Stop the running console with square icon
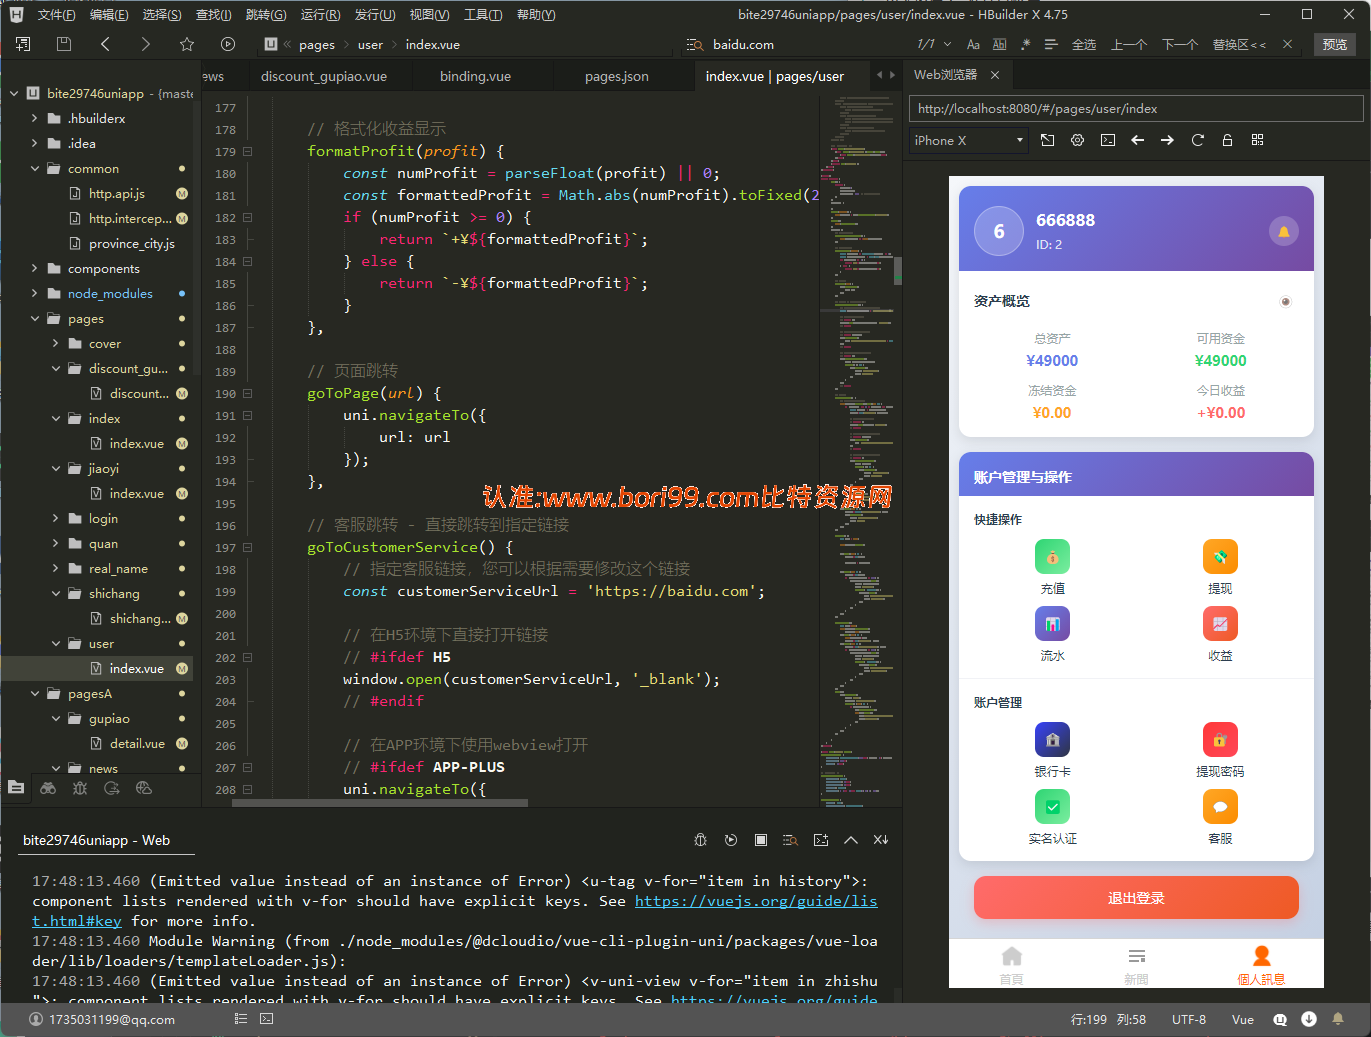 (761, 840)
